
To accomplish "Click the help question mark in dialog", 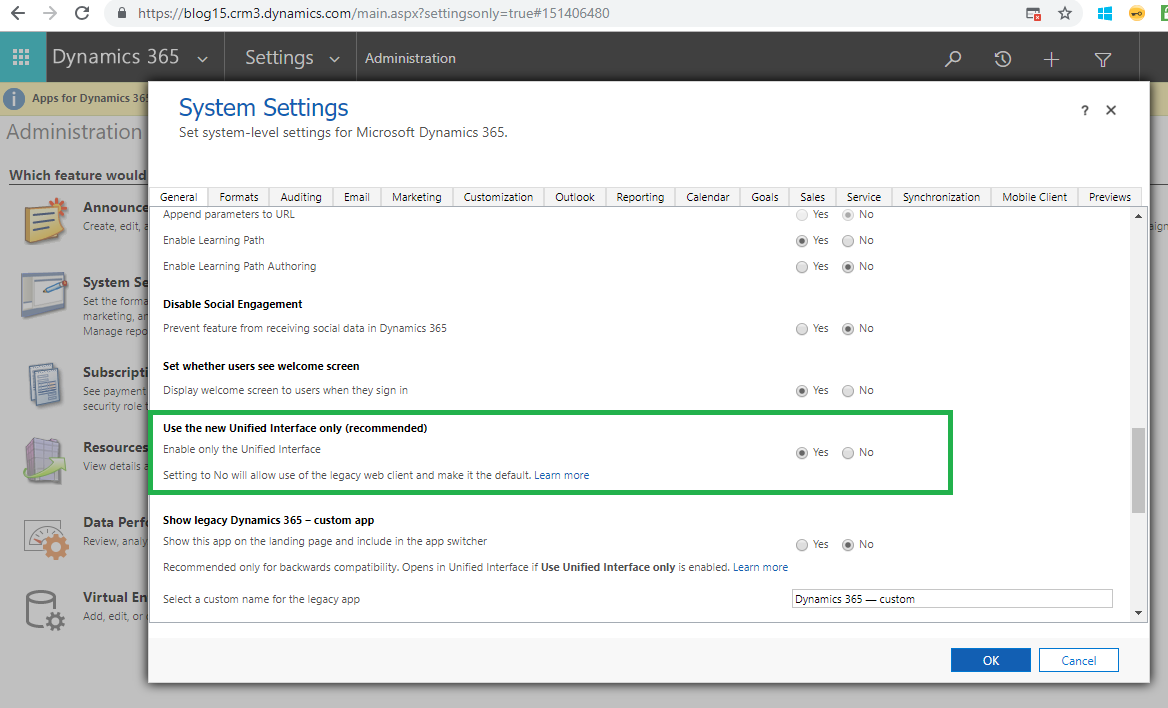I will click(x=1085, y=111).
